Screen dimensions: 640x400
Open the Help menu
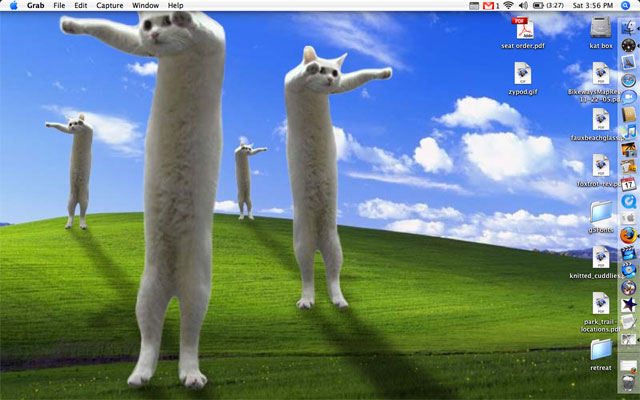click(x=176, y=5)
